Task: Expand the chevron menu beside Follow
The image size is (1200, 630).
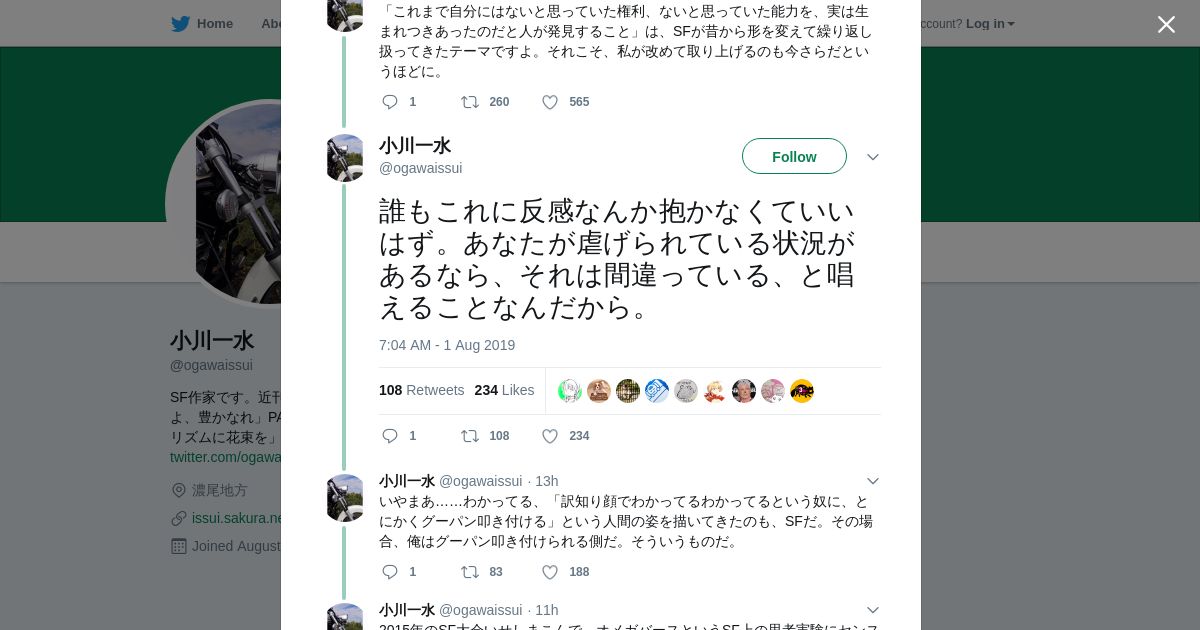Action: (872, 157)
